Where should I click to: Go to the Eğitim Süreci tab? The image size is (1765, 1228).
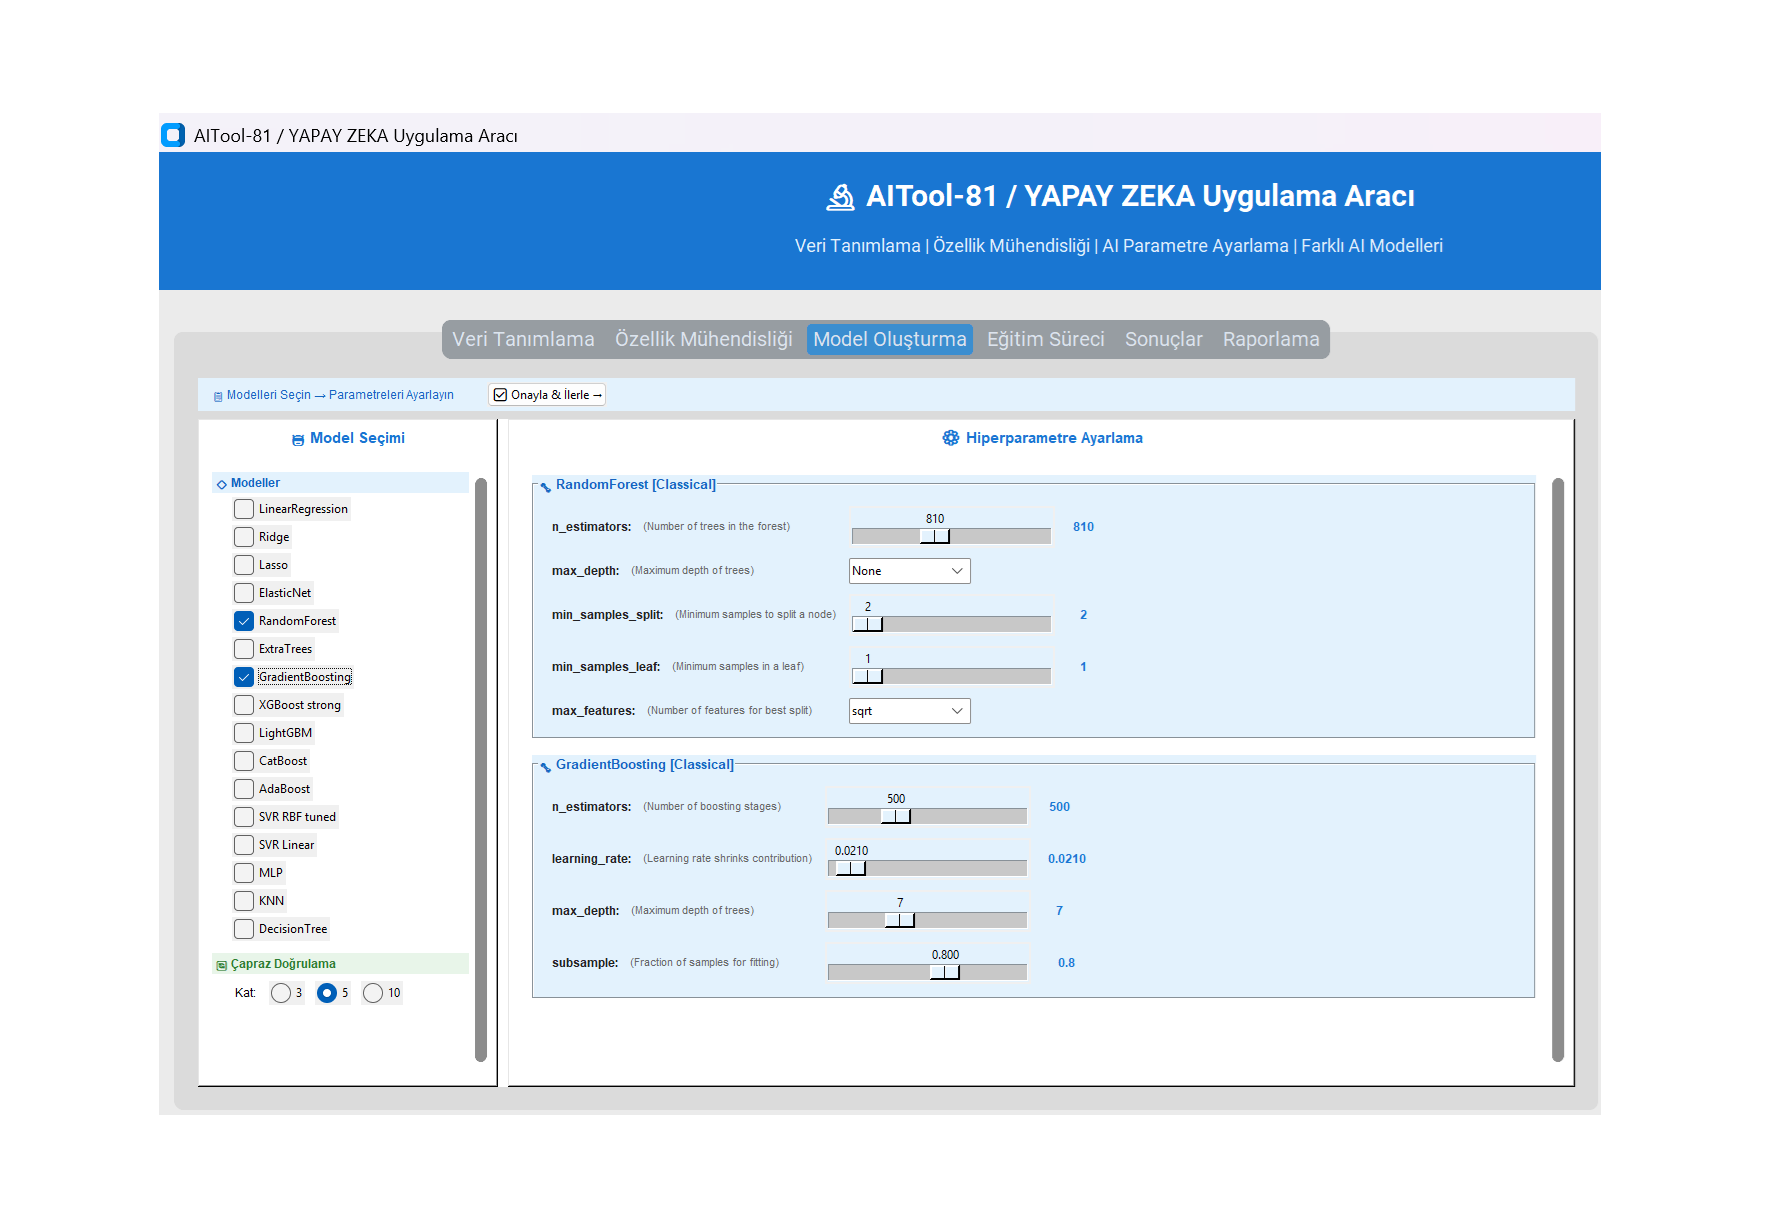click(x=1045, y=339)
